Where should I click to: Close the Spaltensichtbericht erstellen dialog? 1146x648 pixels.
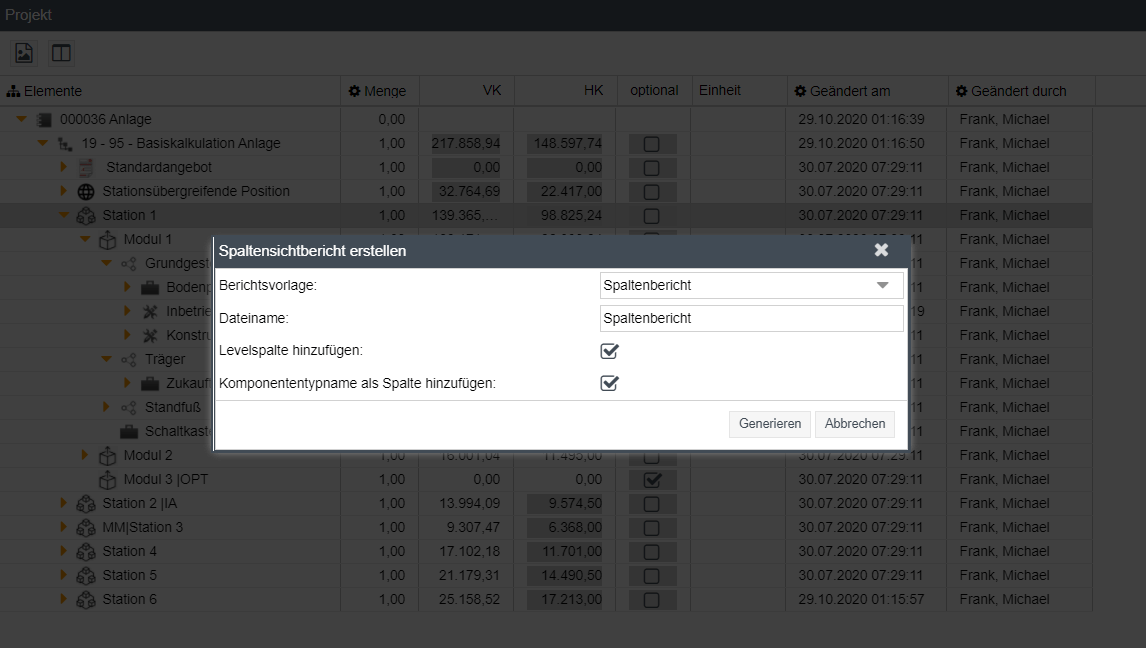coord(881,250)
